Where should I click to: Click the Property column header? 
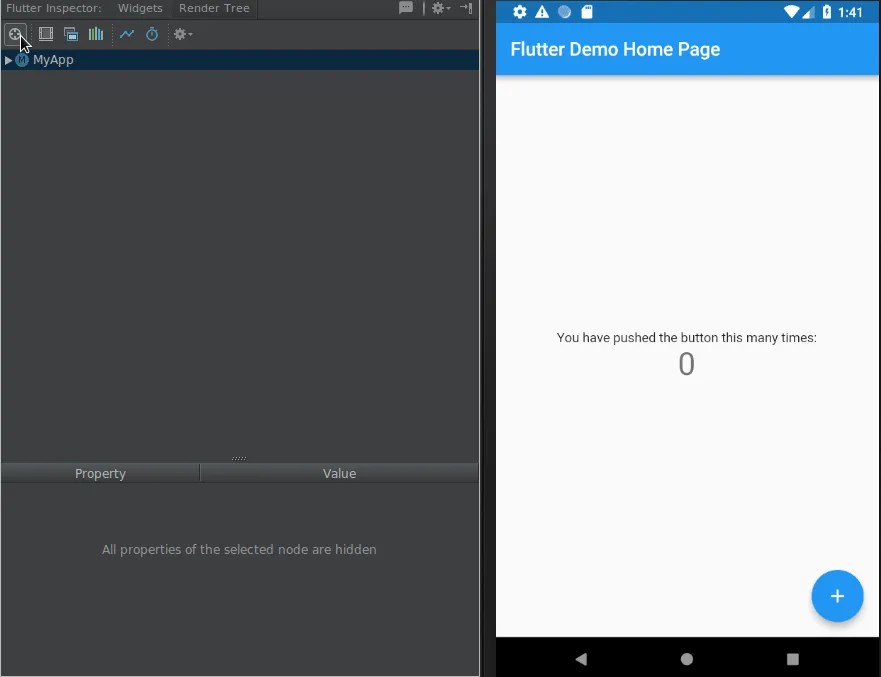(100, 473)
